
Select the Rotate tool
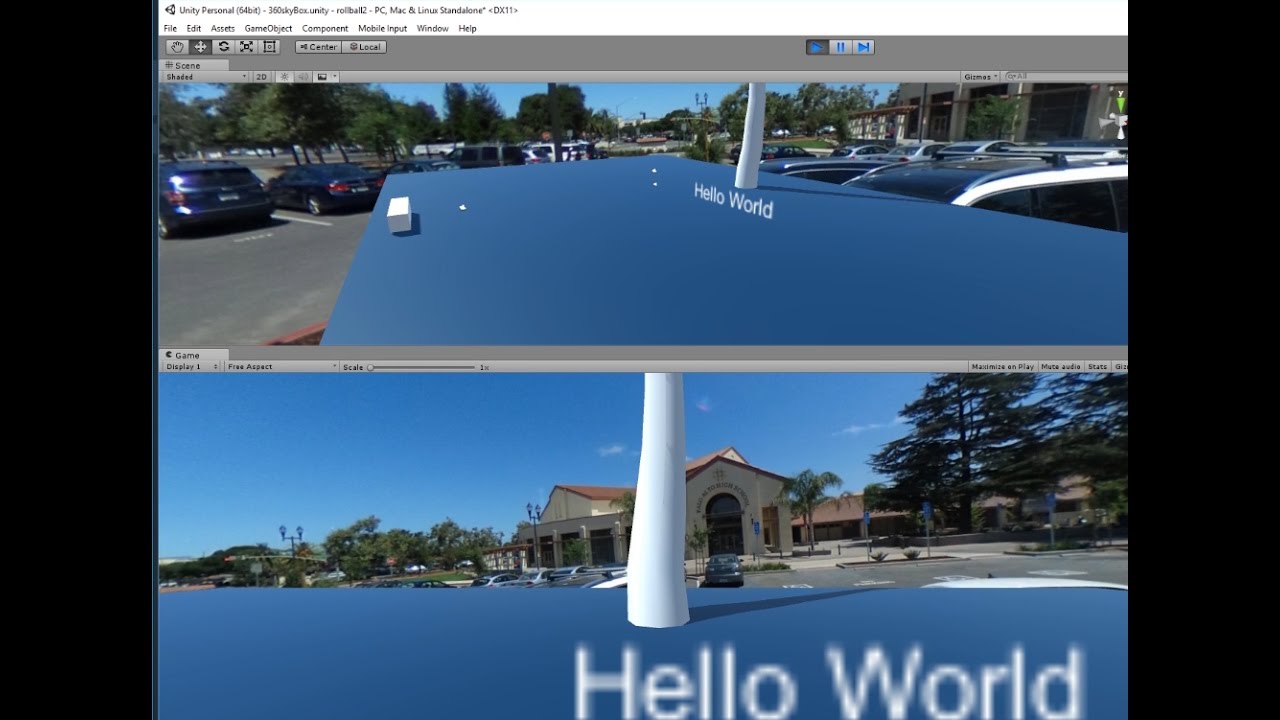coord(223,47)
